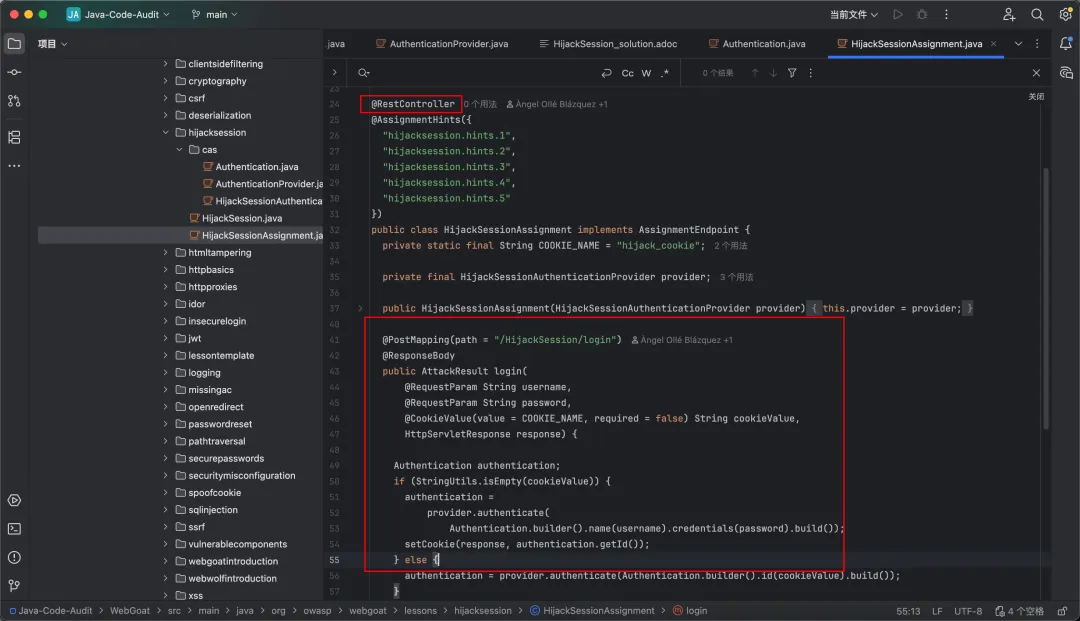Open the Structure tool window icon
1080x621 pixels.
pos(14,137)
